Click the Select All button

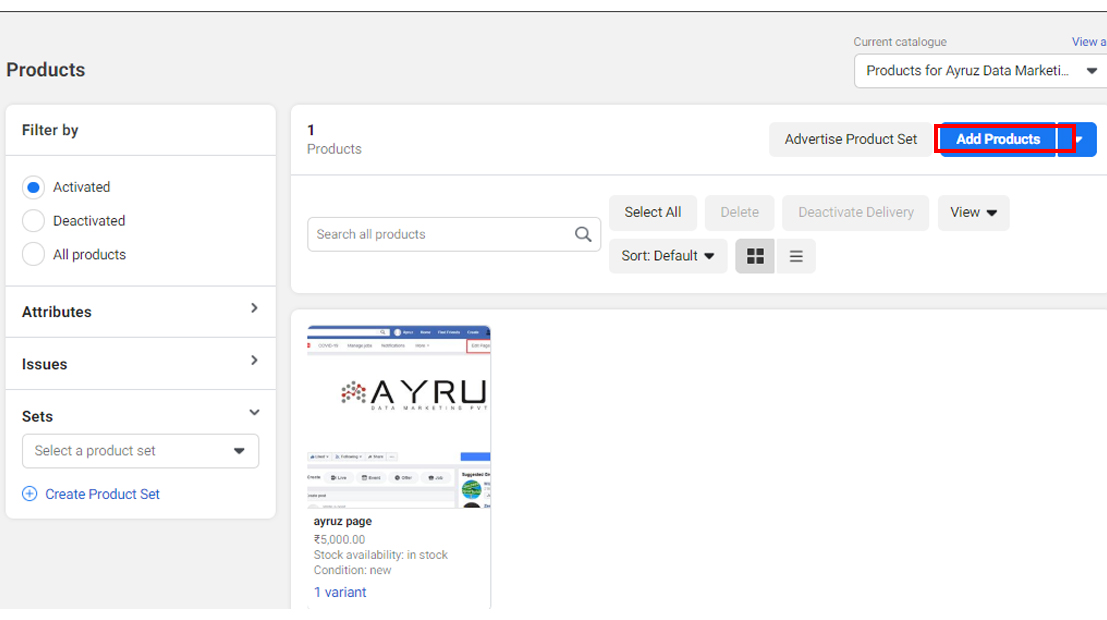(652, 213)
